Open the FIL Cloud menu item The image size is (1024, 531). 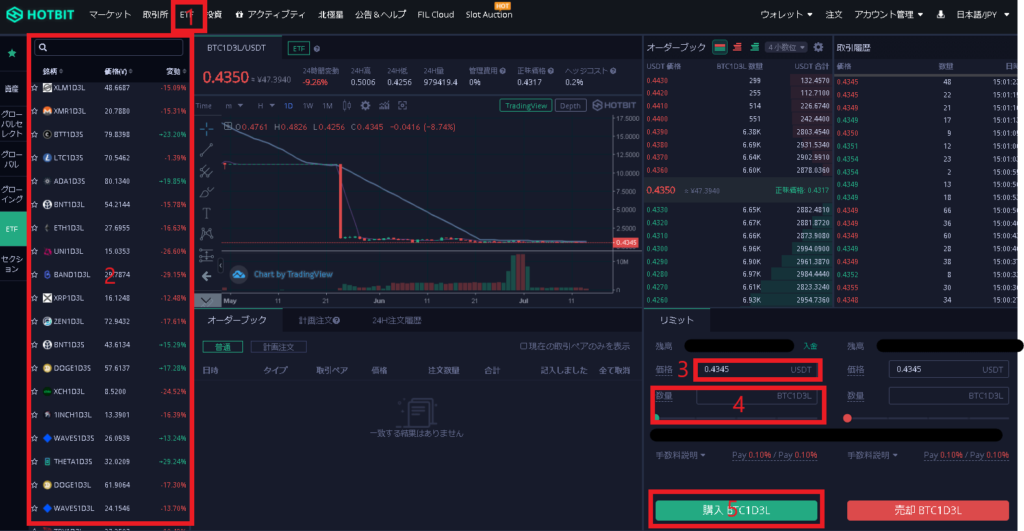tap(436, 14)
